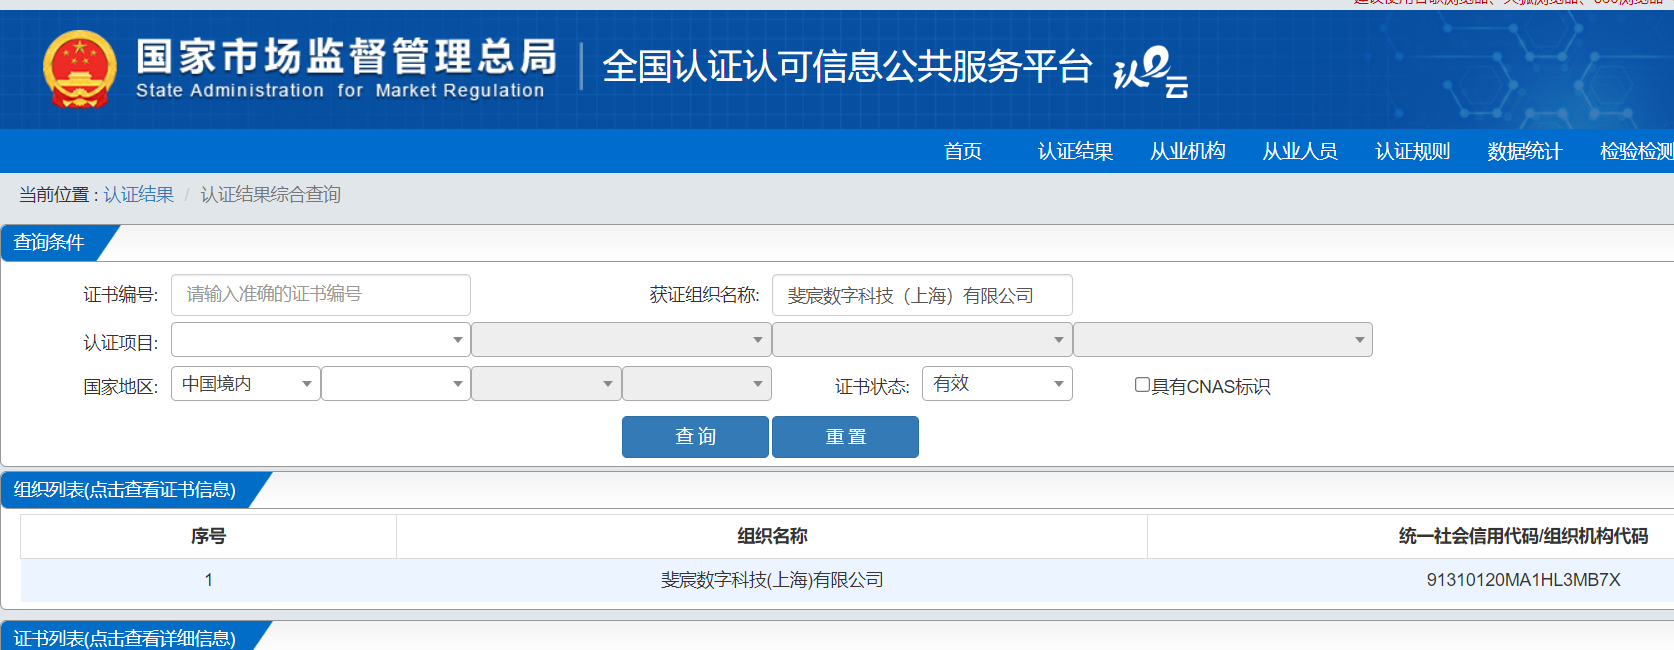The height and width of the screenshot is (650, 1674).
Task: Open the 认证规则 navigation menu
Action: click(1412, 151)
